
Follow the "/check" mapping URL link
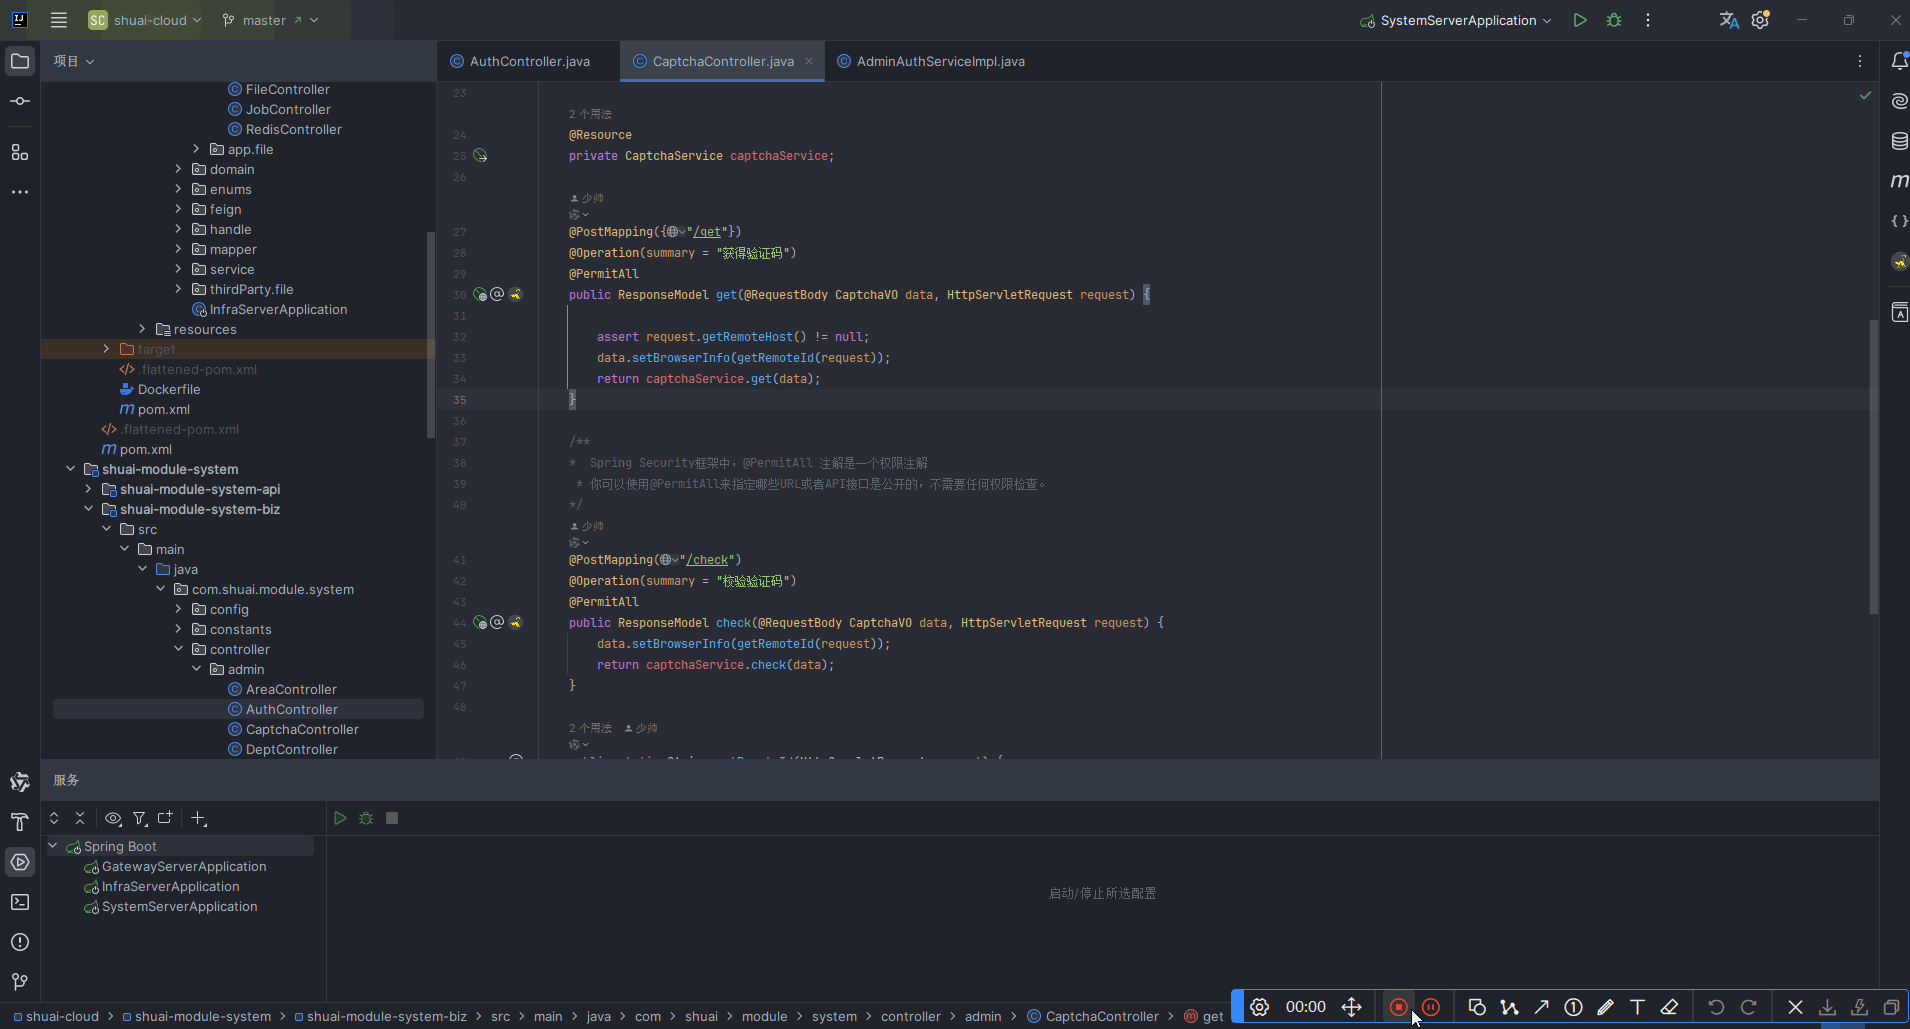pyautogui.click(x=708, y=560)
